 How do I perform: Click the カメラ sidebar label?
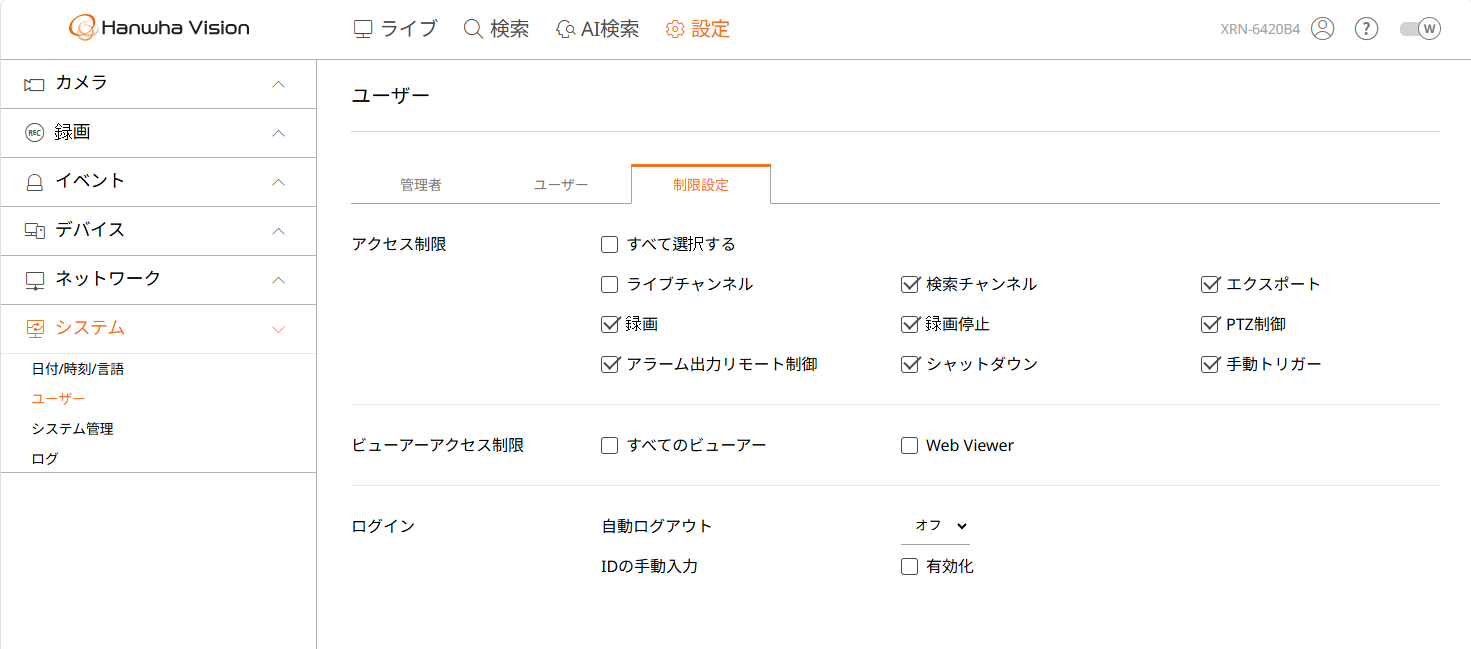[x=81, y=83]
